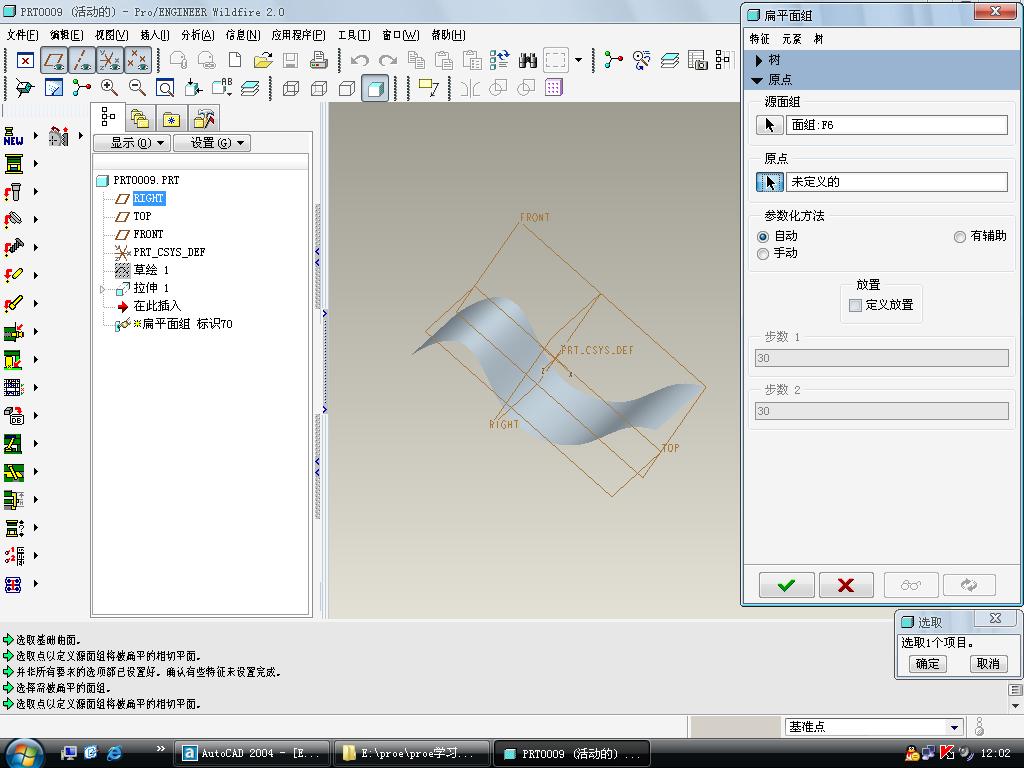The width and height of the screenshot is (1024, 768).
Task: Click the 未定义的 origin field
Action: [897, 182]
